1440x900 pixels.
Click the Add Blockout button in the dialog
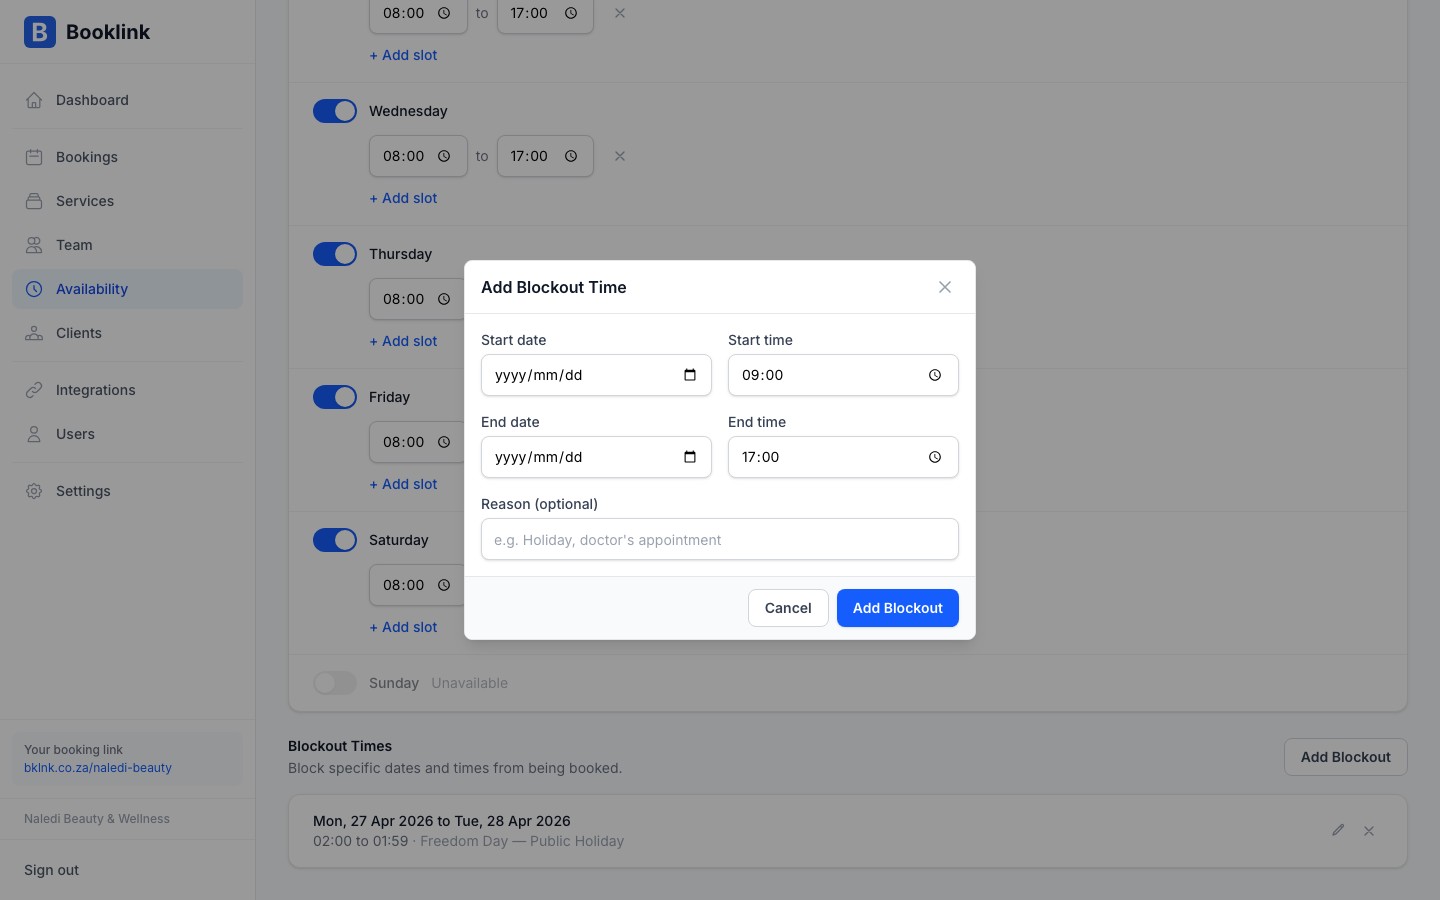(x=897, y=608)
